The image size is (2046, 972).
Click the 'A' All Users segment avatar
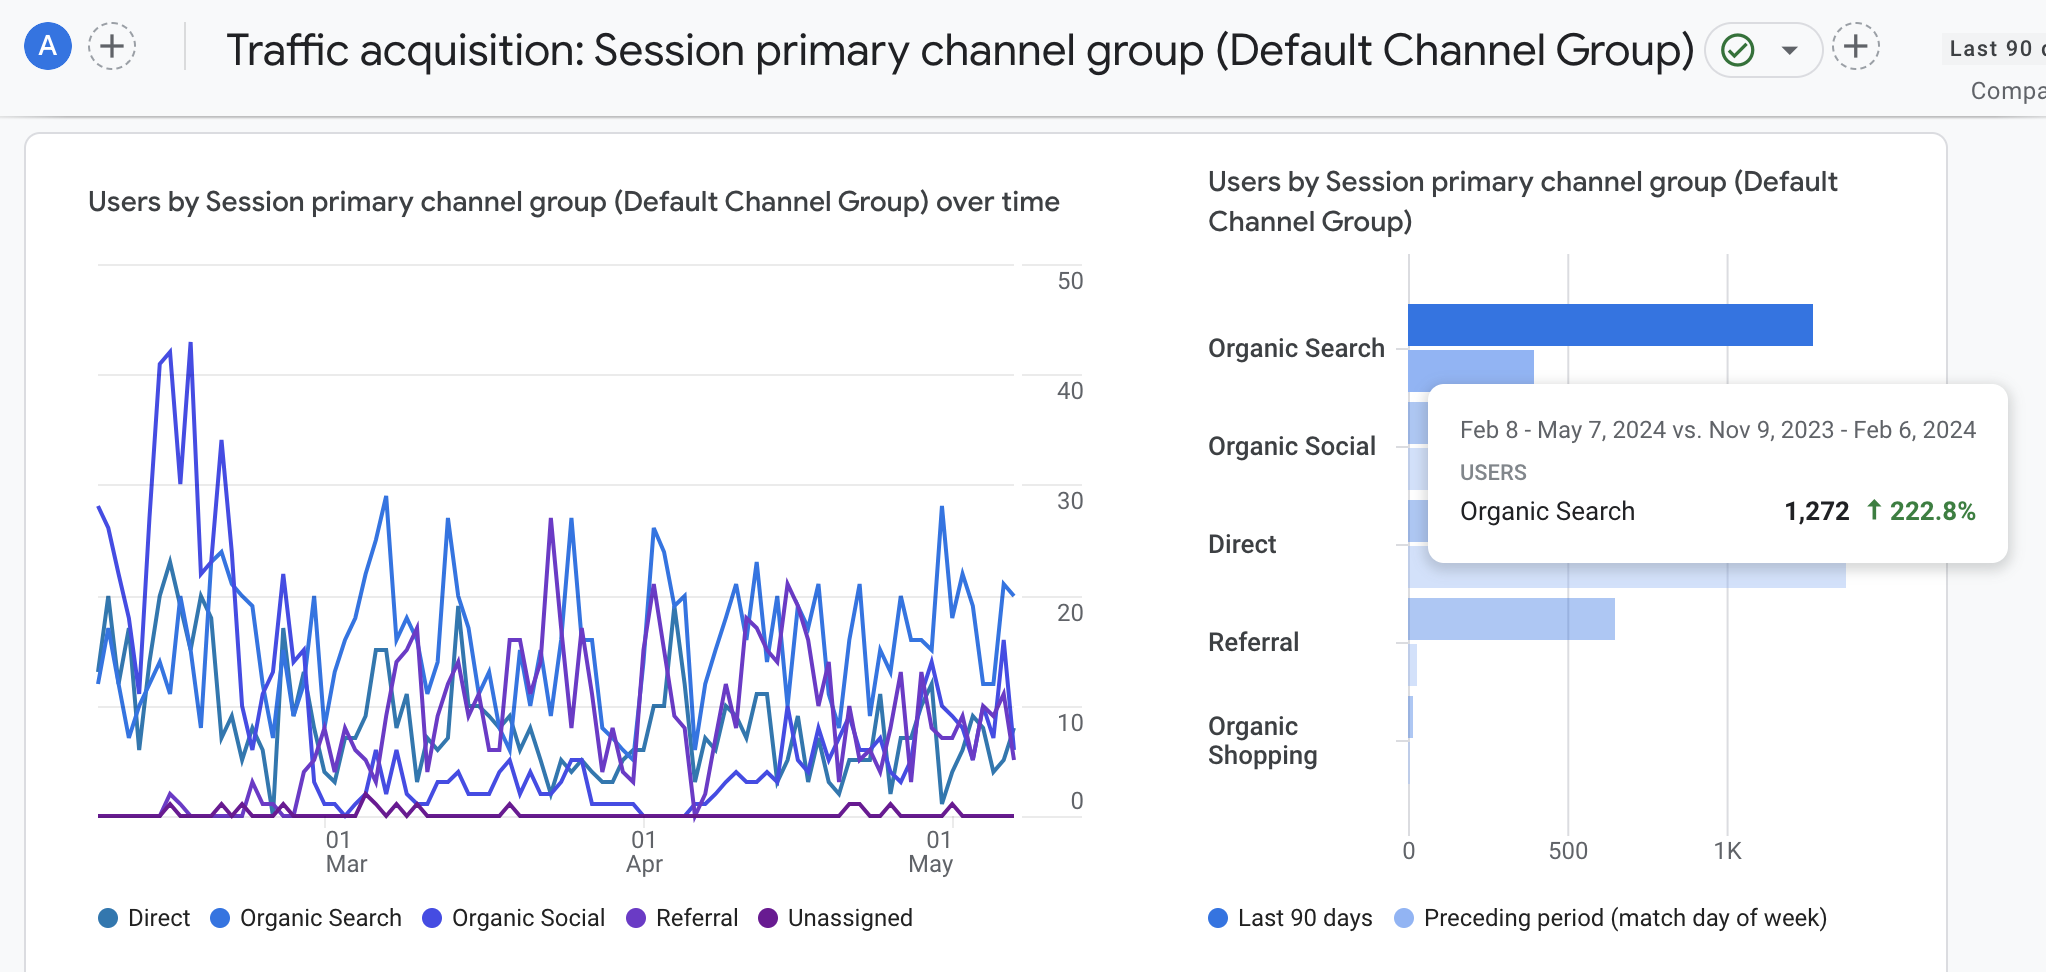click(47, 47)
